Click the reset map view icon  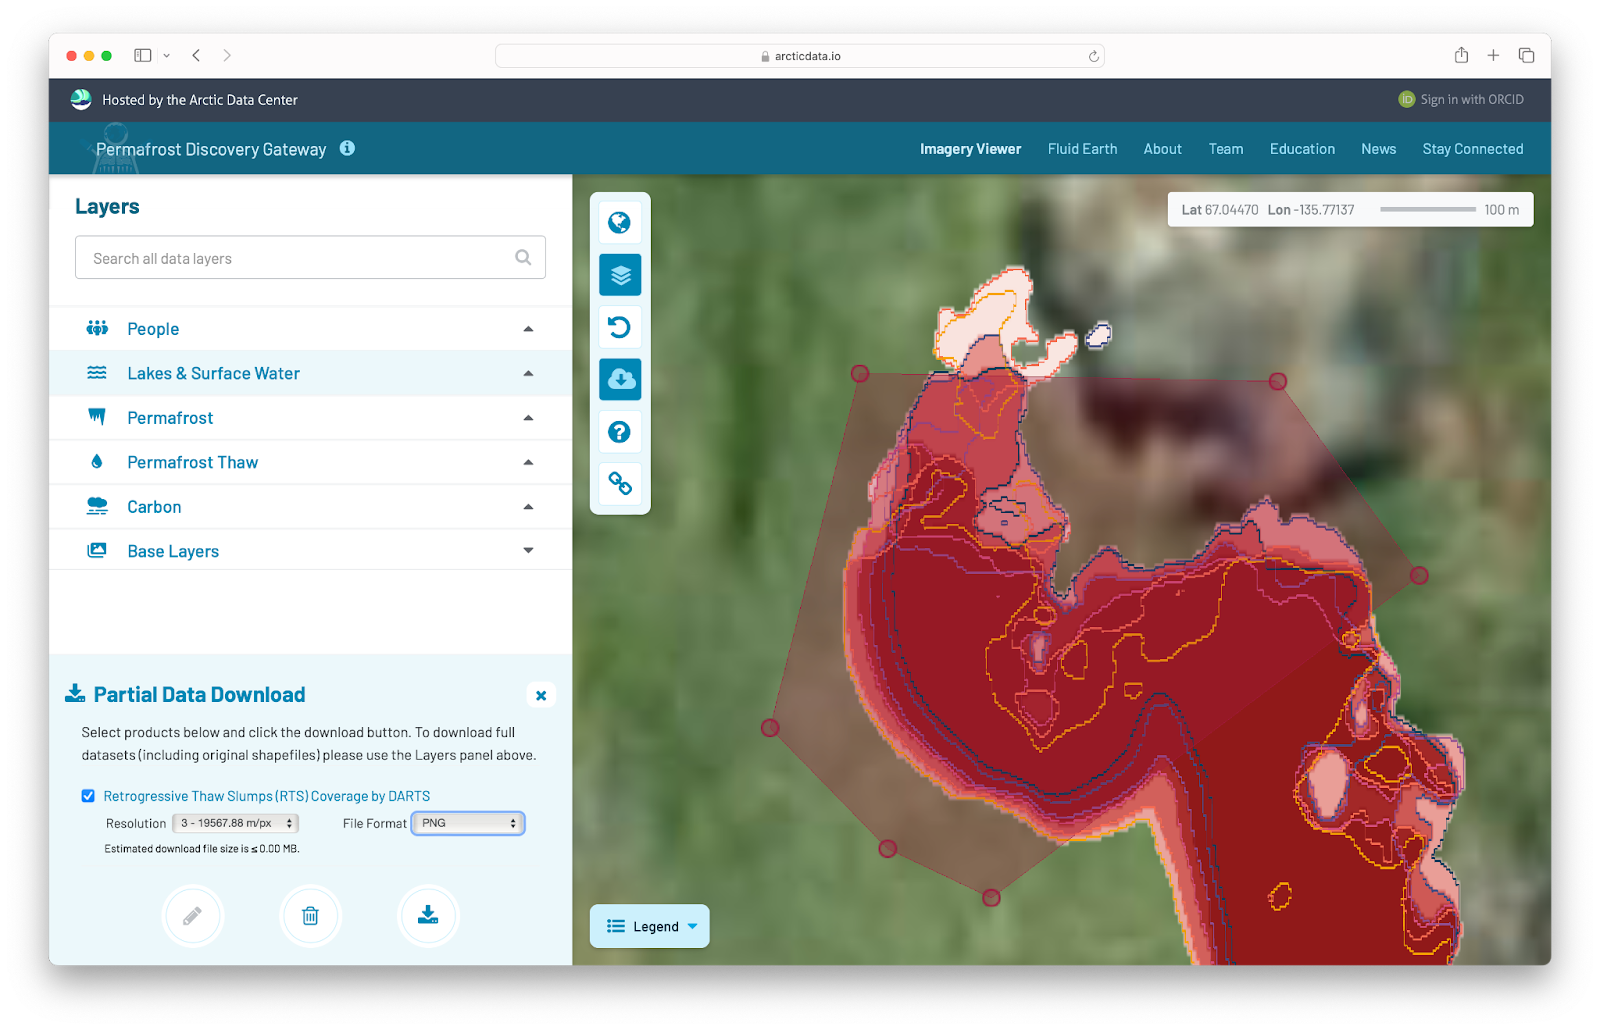620,327
